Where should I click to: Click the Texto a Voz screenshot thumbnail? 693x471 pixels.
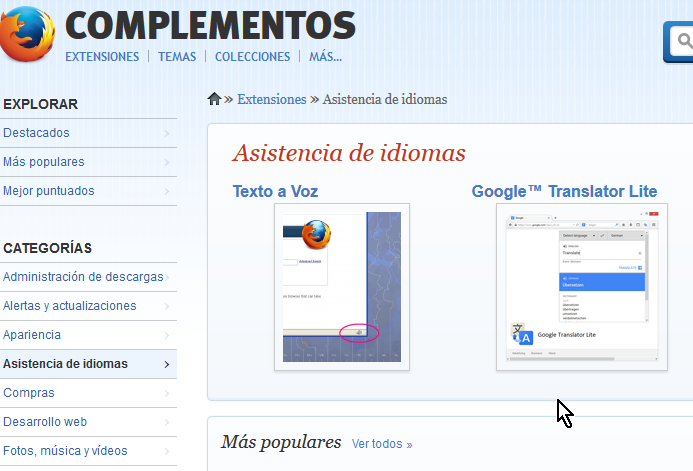(x=342, y=287)
